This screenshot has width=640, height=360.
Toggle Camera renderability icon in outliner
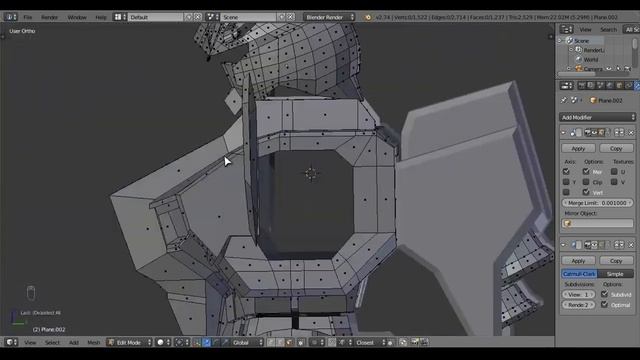627,69
